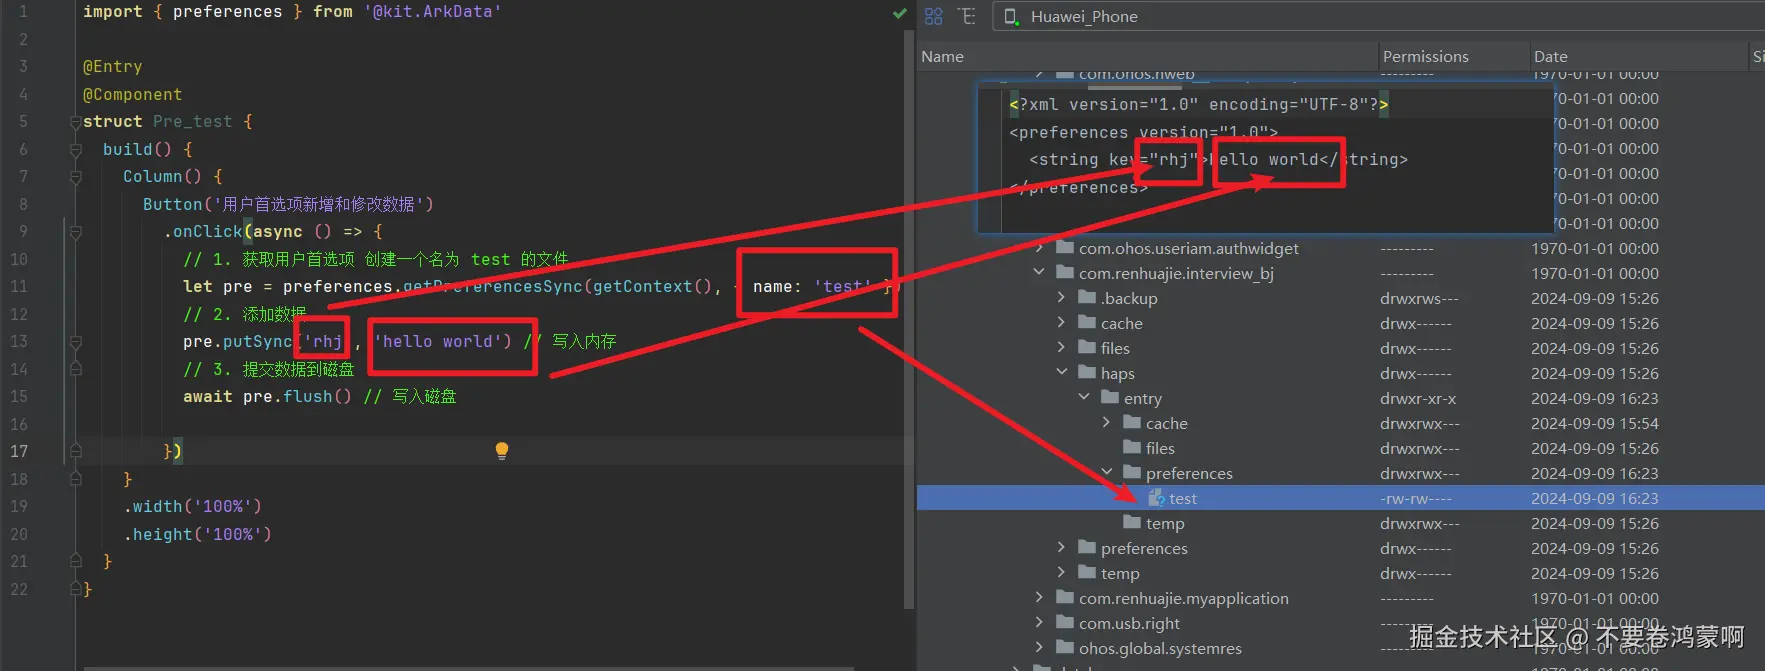Click -rw-rw---- permission of test row
This screenshot has width=1765, height=671.
tap(1416, 498)
